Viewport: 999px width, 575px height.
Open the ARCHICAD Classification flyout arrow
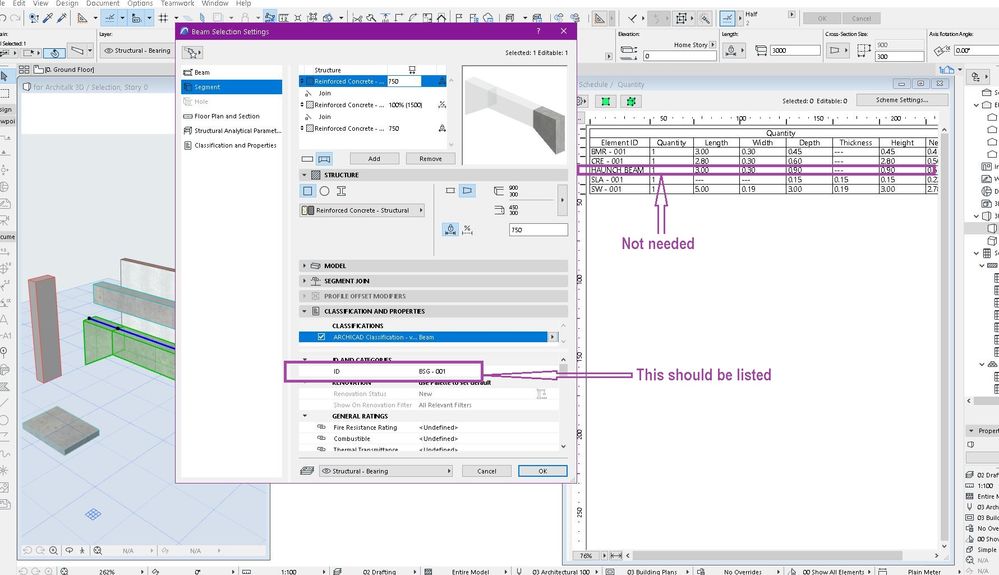coord(552,337)
